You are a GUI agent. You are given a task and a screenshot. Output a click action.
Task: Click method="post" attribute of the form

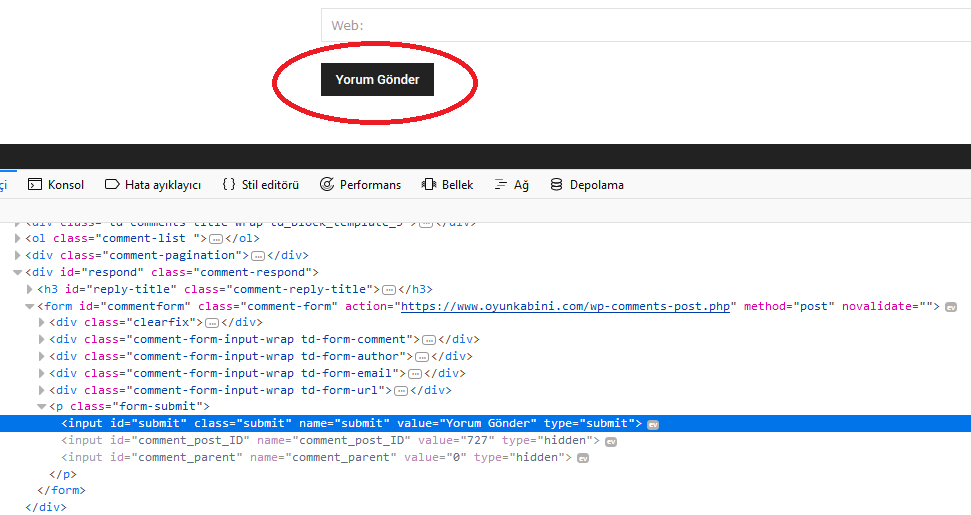(789, 306)
